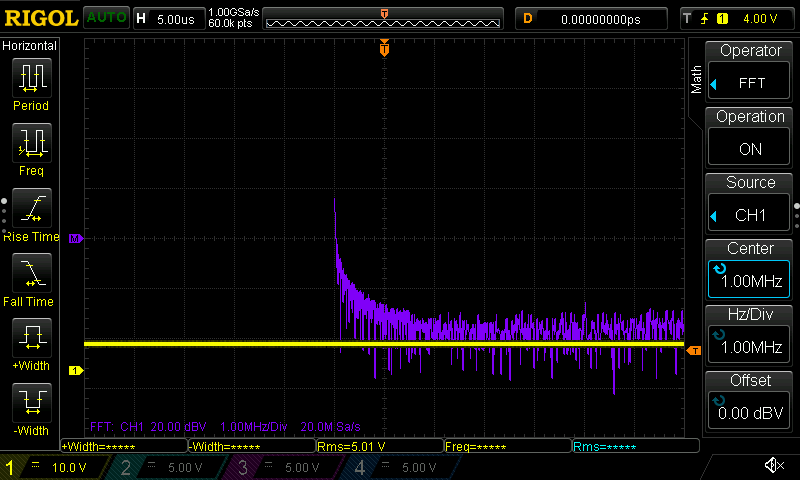Open the Horizontal measurement menu header
The image size is (800, 480).
pyautogui.click(x=31, y=46)
